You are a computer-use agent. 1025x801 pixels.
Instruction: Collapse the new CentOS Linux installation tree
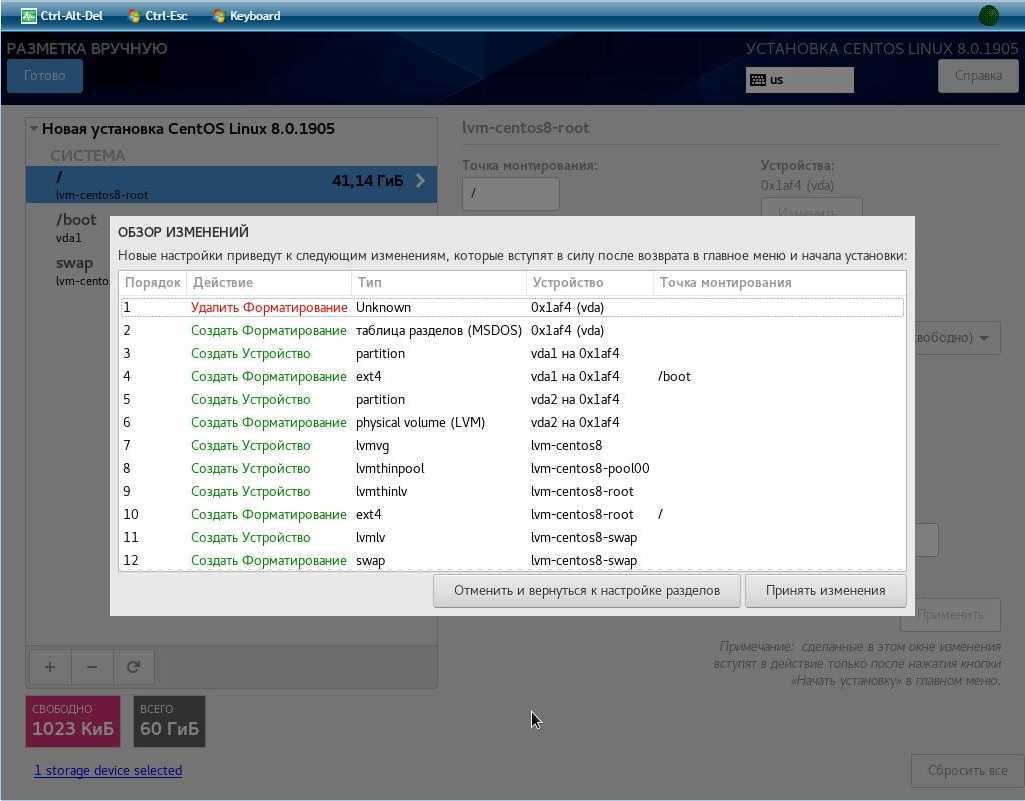(34, 129)
